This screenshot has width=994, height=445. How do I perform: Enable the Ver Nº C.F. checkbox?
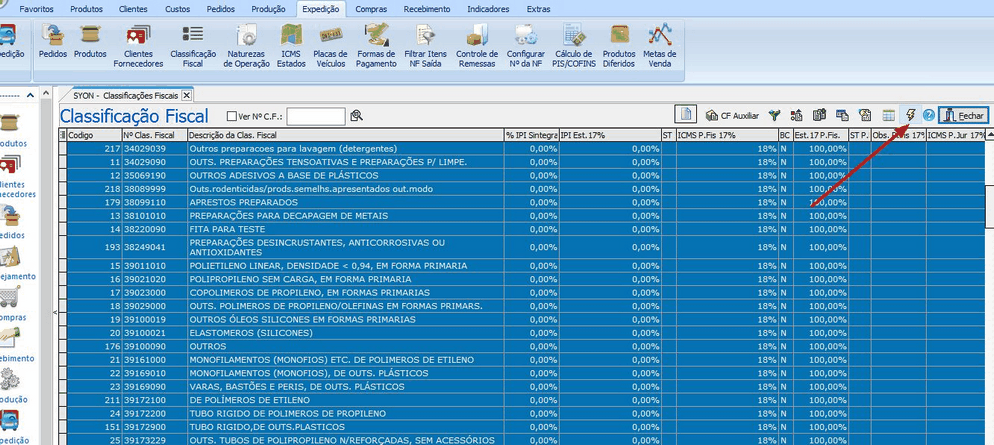point(232,117)
